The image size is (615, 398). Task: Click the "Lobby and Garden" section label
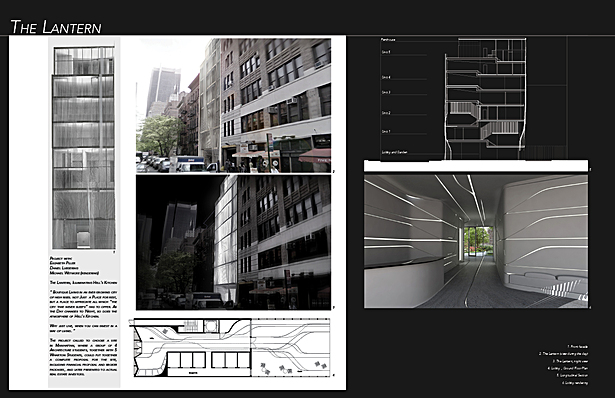tap(394, 152)
